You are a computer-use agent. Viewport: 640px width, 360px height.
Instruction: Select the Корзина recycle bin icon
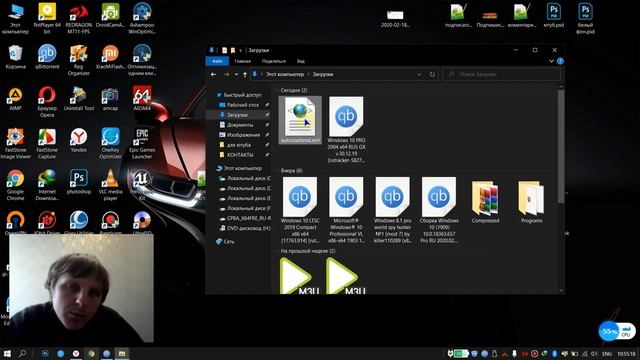[16, 57]
